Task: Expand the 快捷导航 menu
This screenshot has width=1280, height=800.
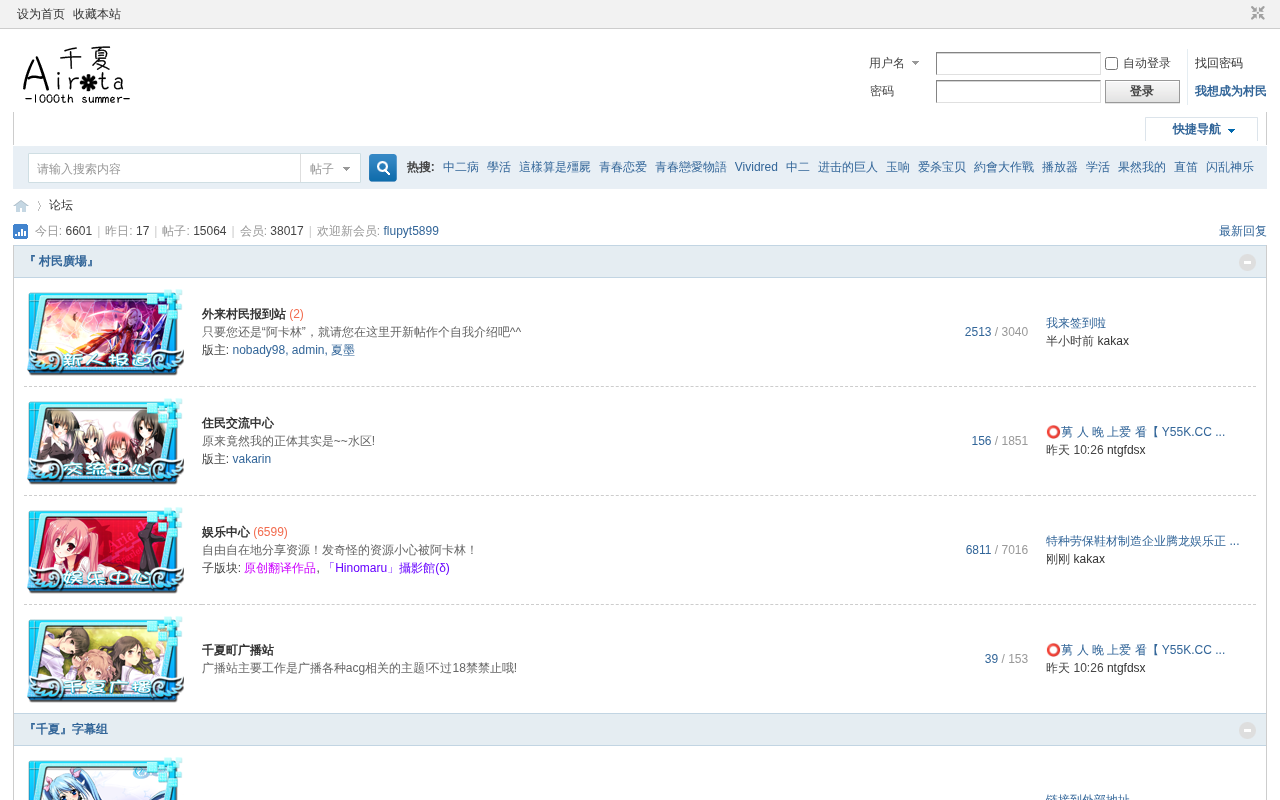Action: tap(1203, 130)
